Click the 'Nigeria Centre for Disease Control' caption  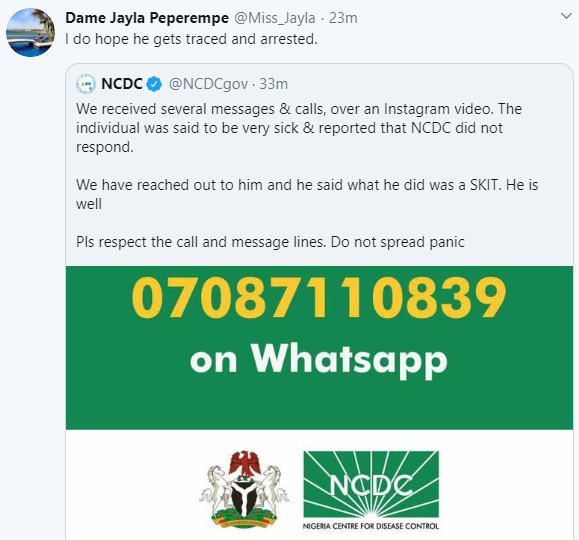coord(371,526)
